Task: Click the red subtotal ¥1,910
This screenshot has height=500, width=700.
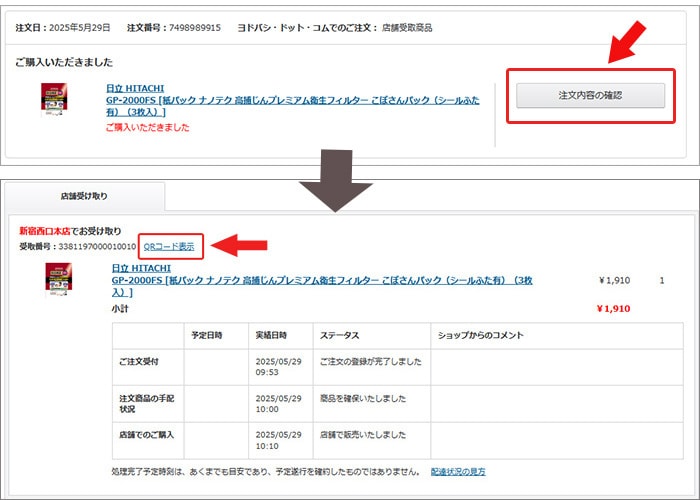Action: 613,308
